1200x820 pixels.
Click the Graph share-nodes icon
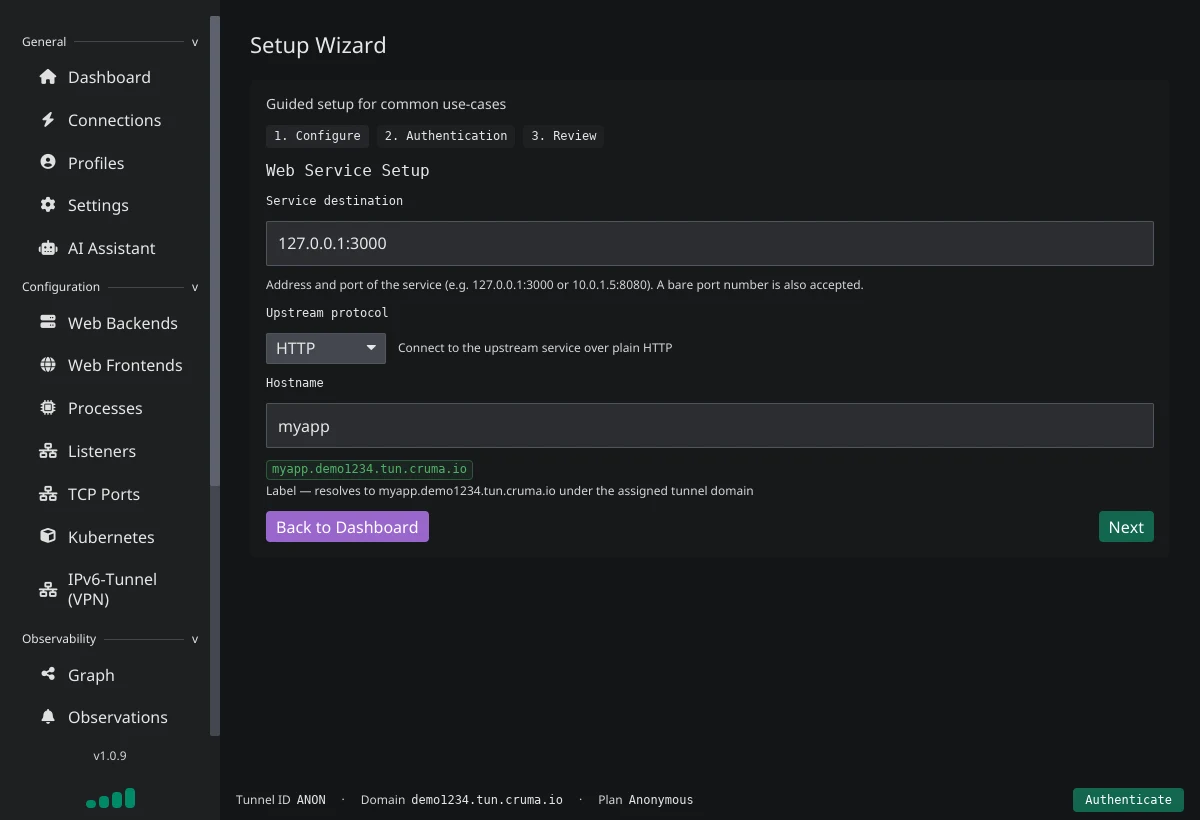click(x=48, y=674)
